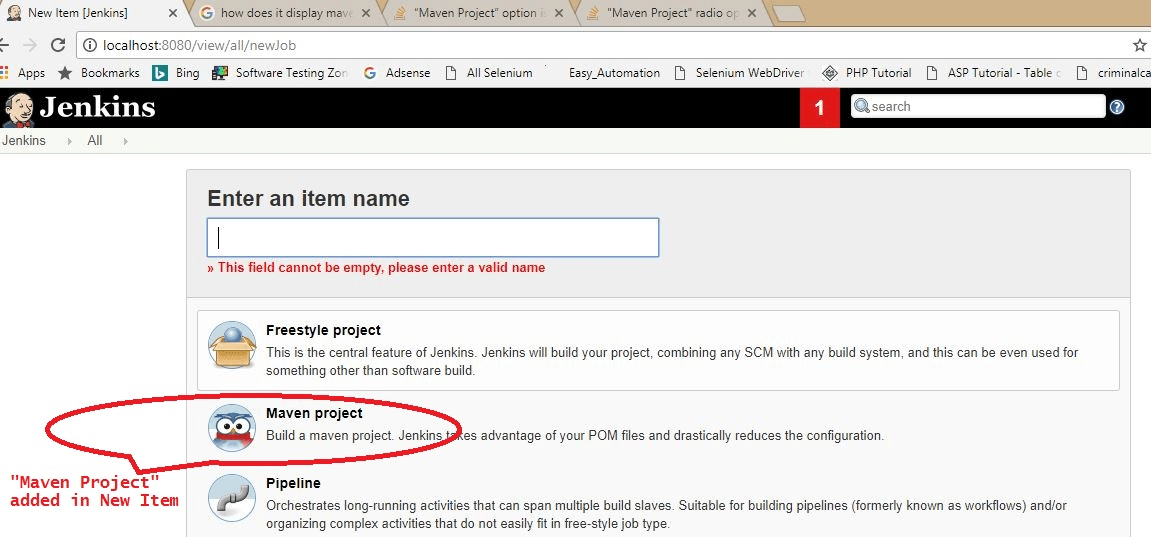Click the Jenkins header title text

coord(97,108)
